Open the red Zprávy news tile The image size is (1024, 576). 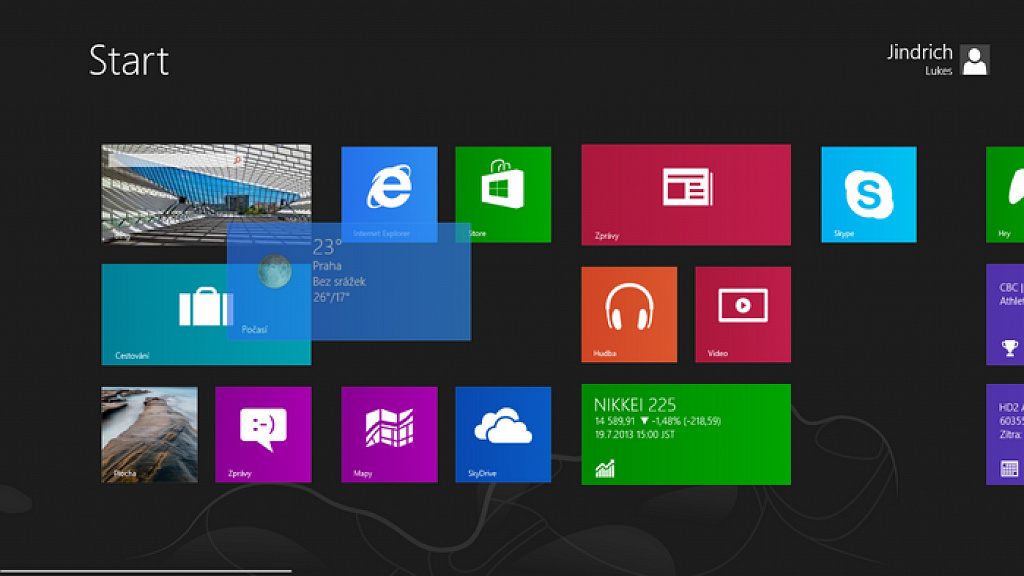click(x=686, y=195)
